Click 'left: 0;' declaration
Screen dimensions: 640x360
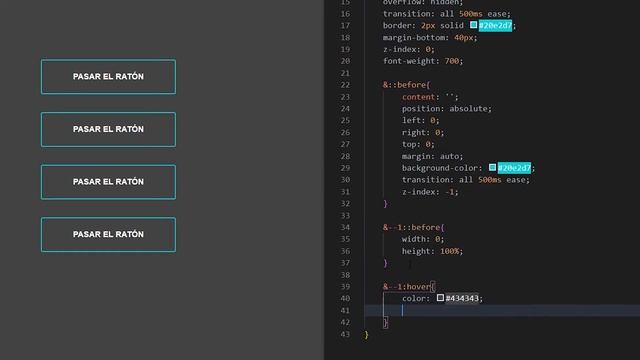pos(421,120)
